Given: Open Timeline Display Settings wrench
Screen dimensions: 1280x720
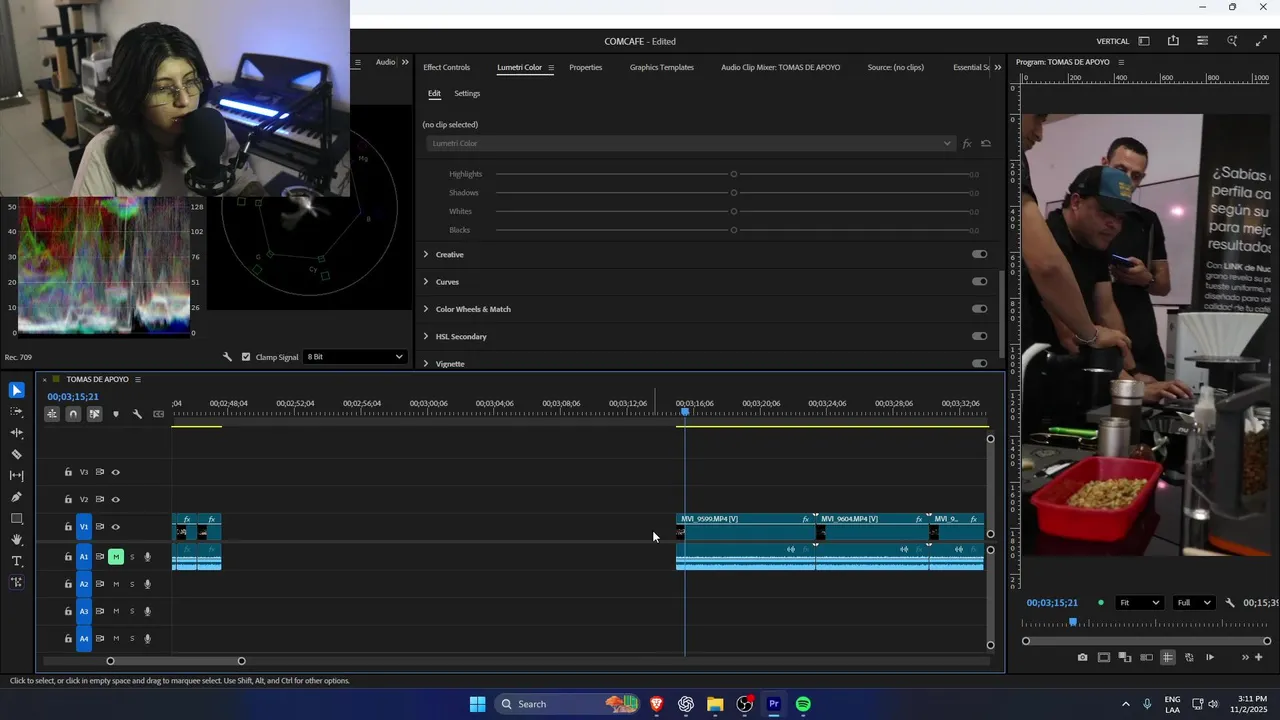Looking at the screenshot, I should 137,414.
